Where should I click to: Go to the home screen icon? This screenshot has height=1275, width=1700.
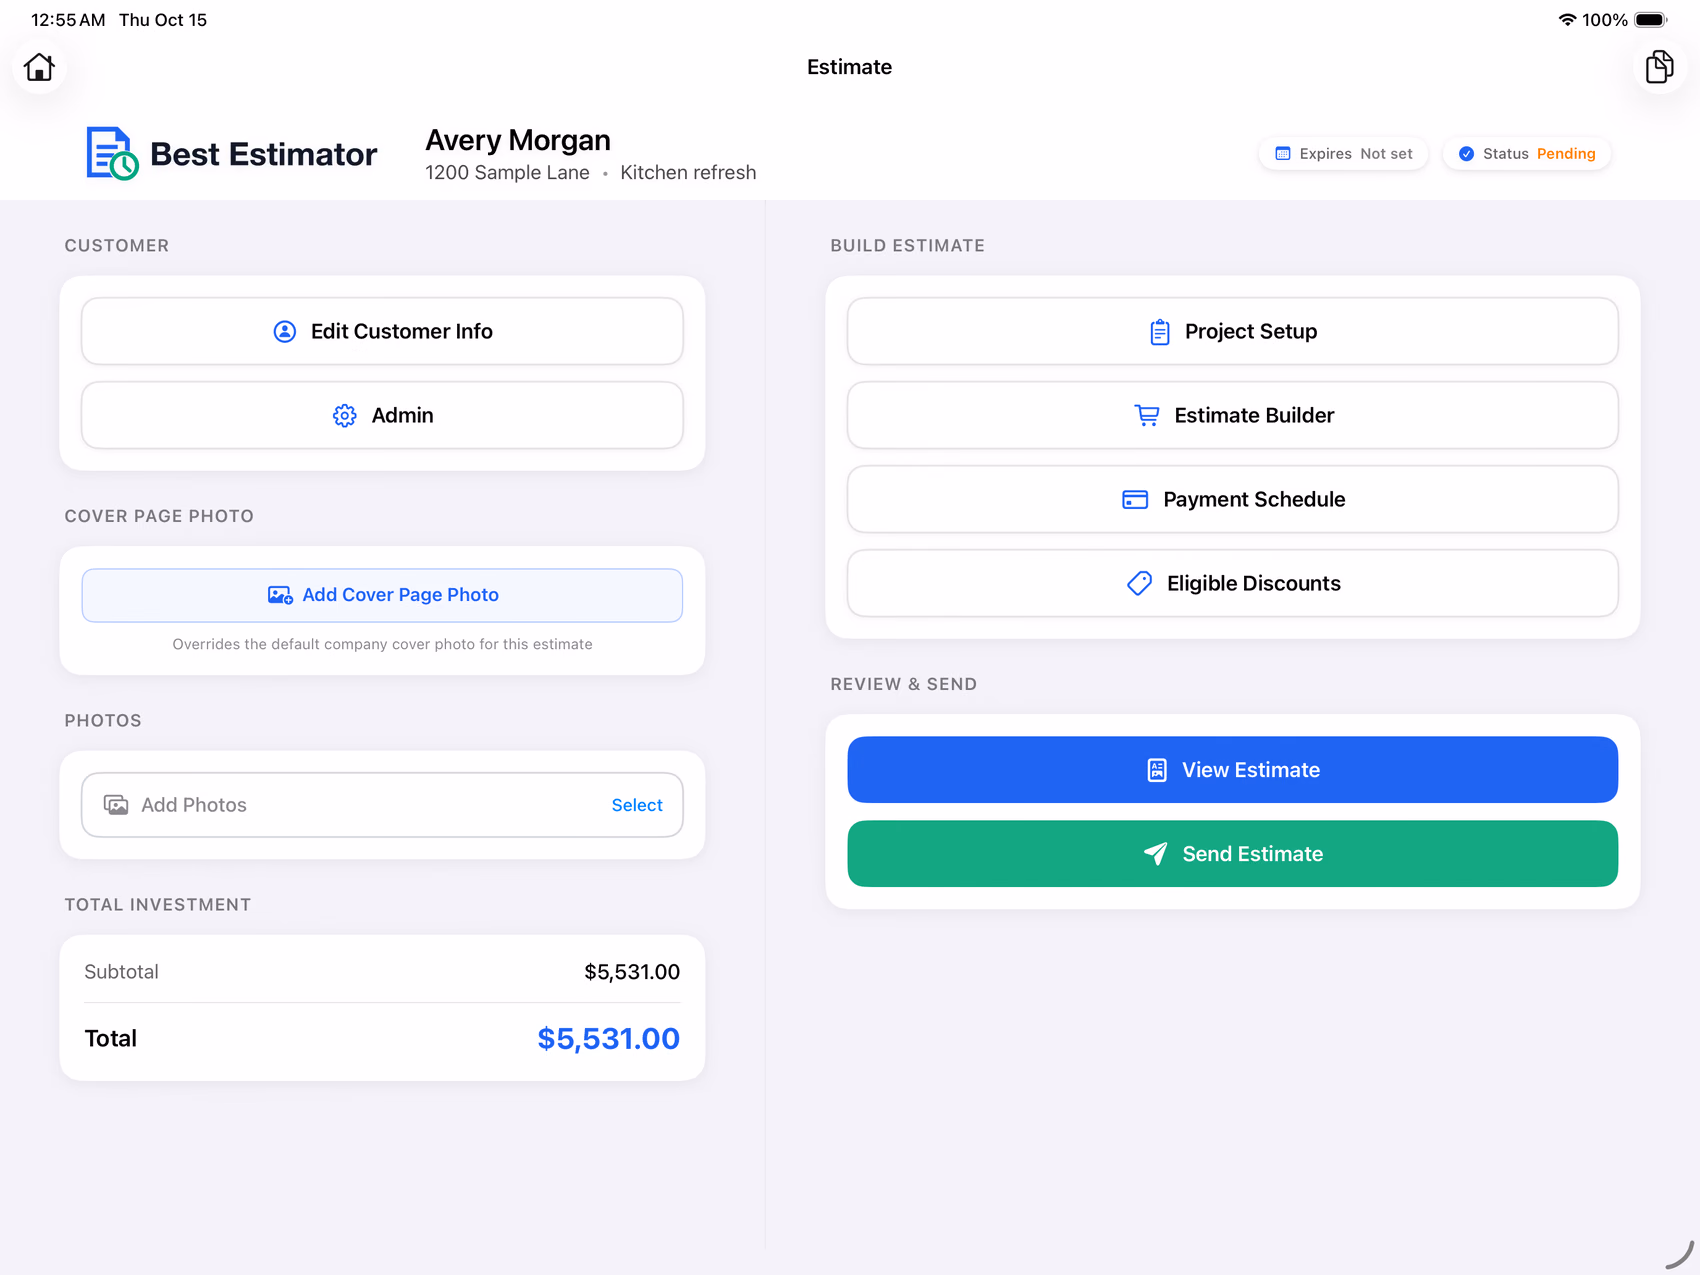[x=39, y=67]
